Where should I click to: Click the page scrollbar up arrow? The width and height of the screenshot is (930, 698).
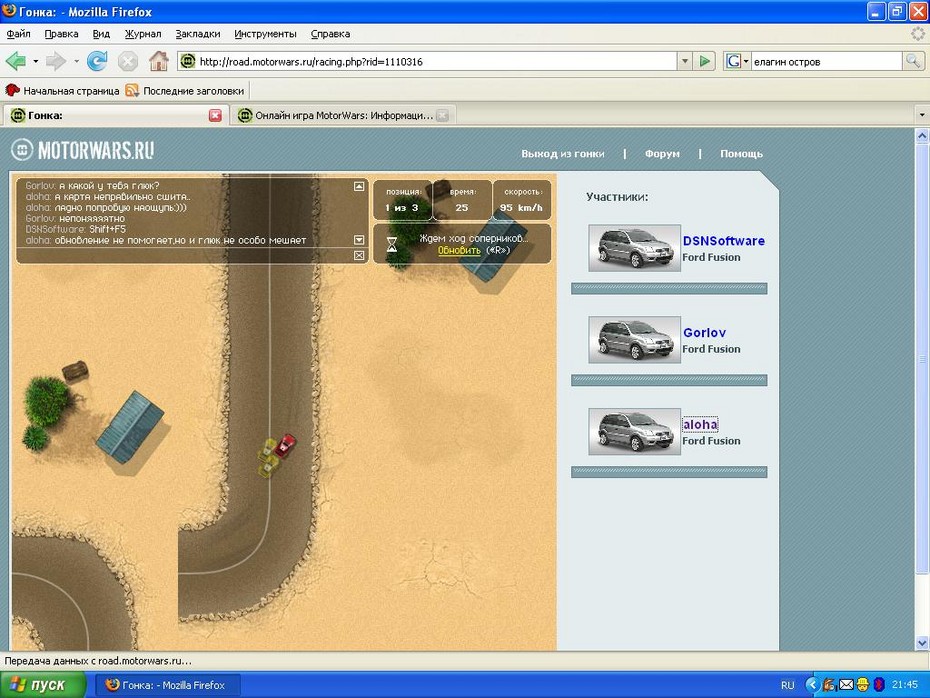pyautogui.click(x=922, y=136)
